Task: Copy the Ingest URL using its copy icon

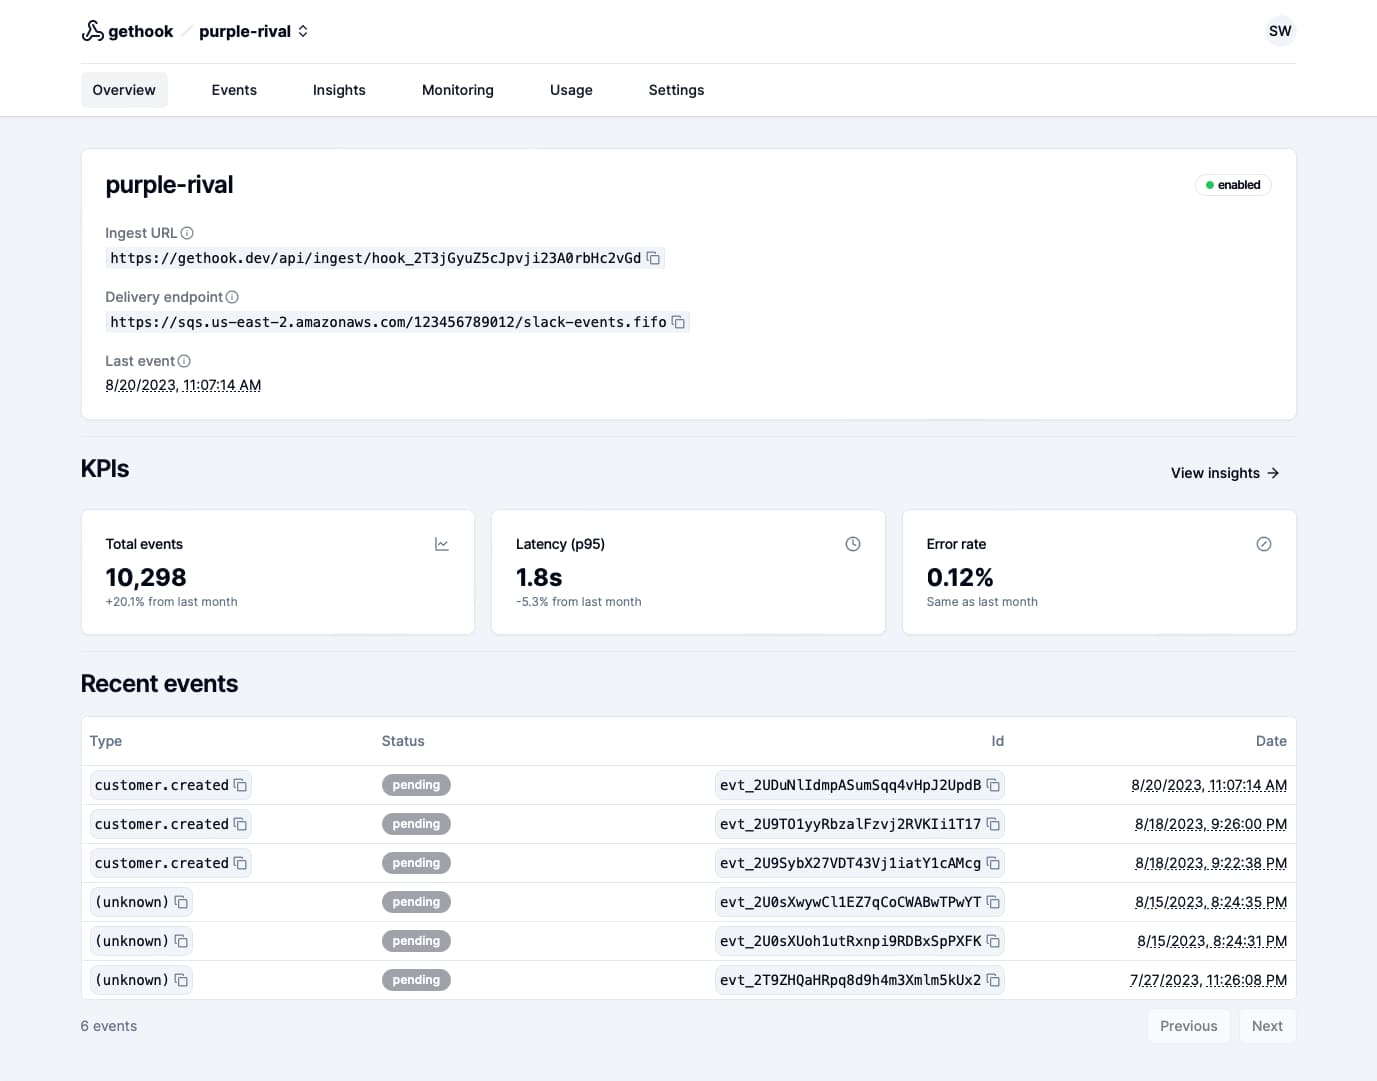Action: (653, 258)
